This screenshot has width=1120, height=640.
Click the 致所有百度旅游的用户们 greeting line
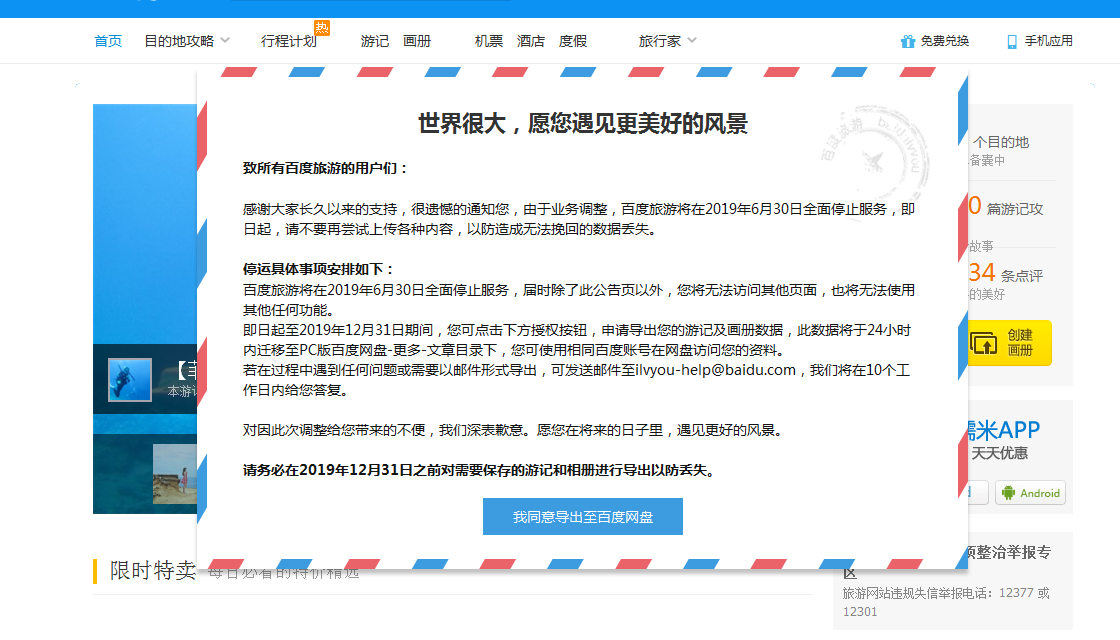(x=326, y=169)
